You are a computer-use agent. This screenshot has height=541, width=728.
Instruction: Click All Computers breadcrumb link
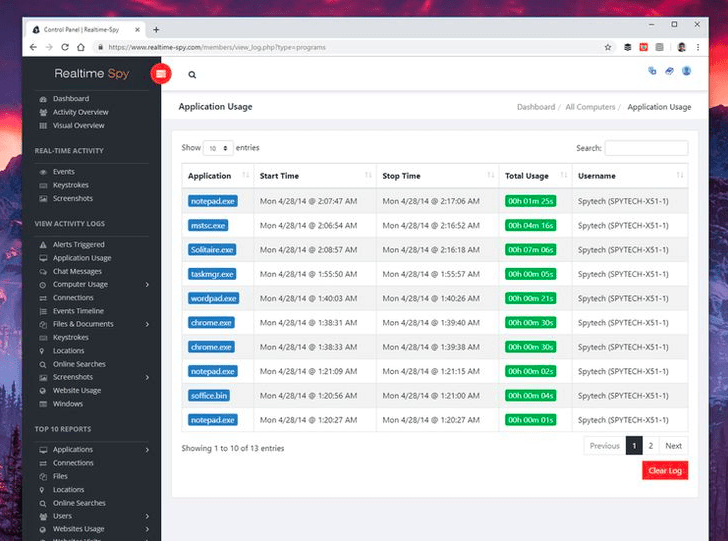pyautogui.click(x=590, y=107)
